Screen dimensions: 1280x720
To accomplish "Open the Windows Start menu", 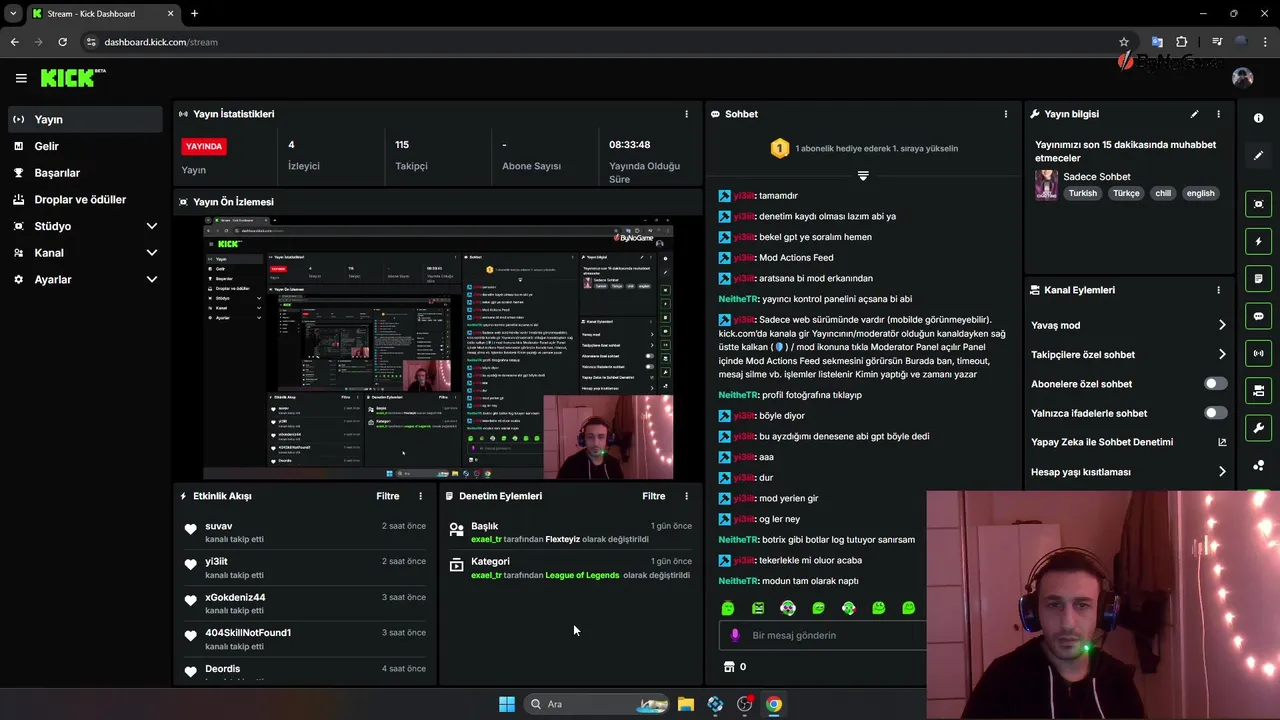I will [507, 704].
